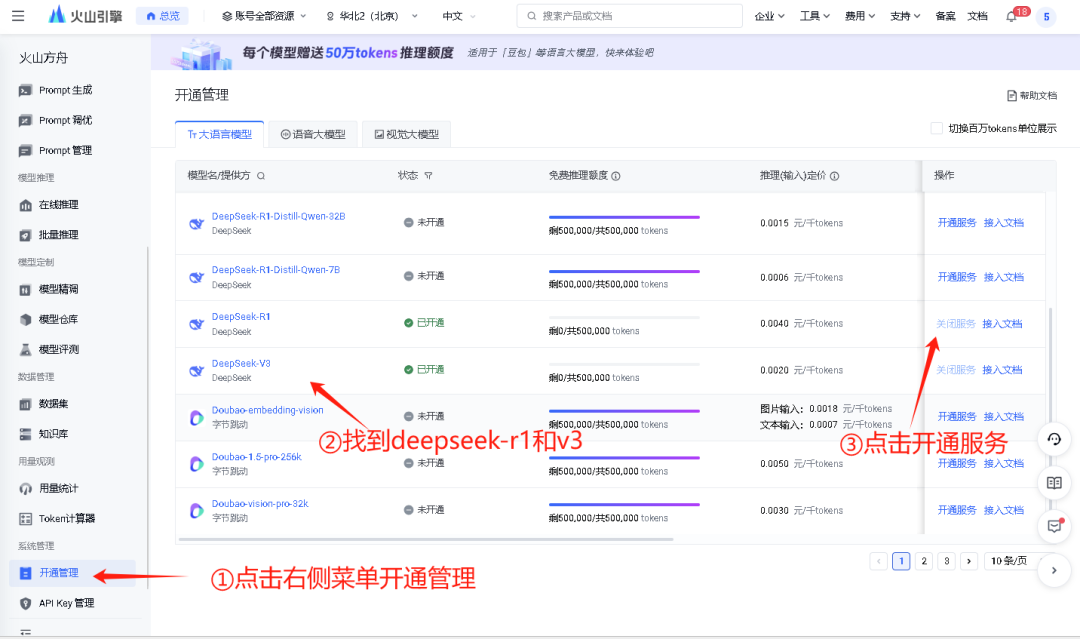Click the 模型仓库 sidebar icon

[25, 320]
